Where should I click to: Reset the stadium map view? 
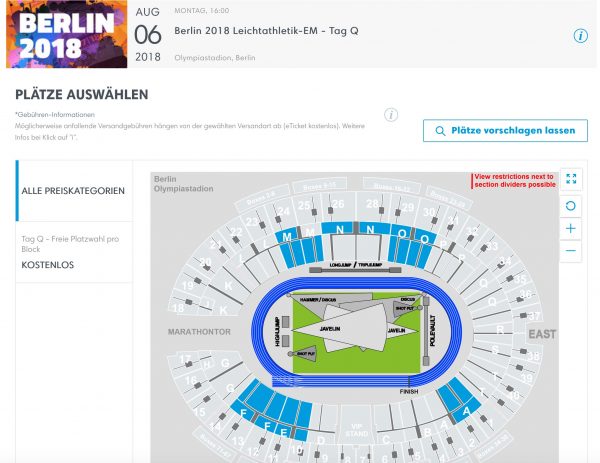(x=571, y=206)
